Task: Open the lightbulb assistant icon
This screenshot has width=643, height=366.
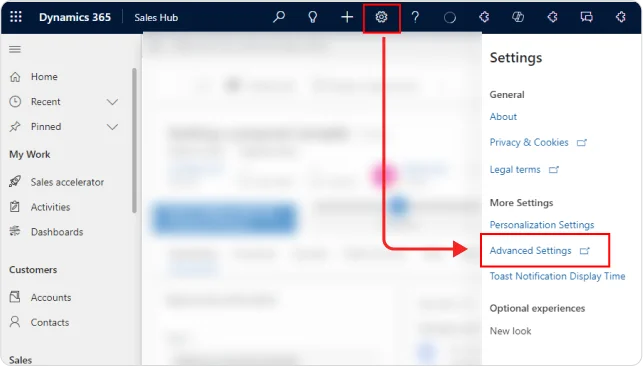Action: (312, 17)
